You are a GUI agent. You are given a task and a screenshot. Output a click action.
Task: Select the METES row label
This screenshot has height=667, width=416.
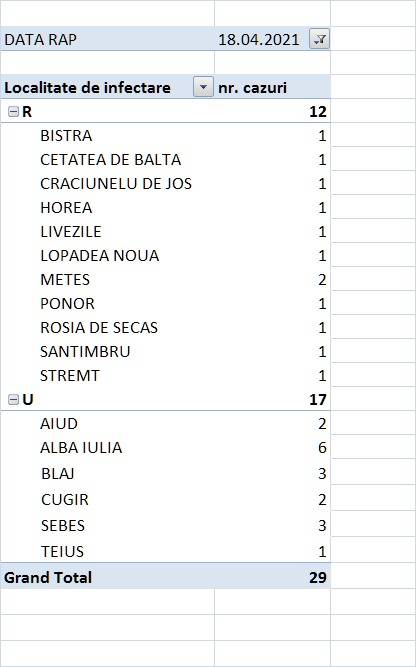[x=65, y=280]
